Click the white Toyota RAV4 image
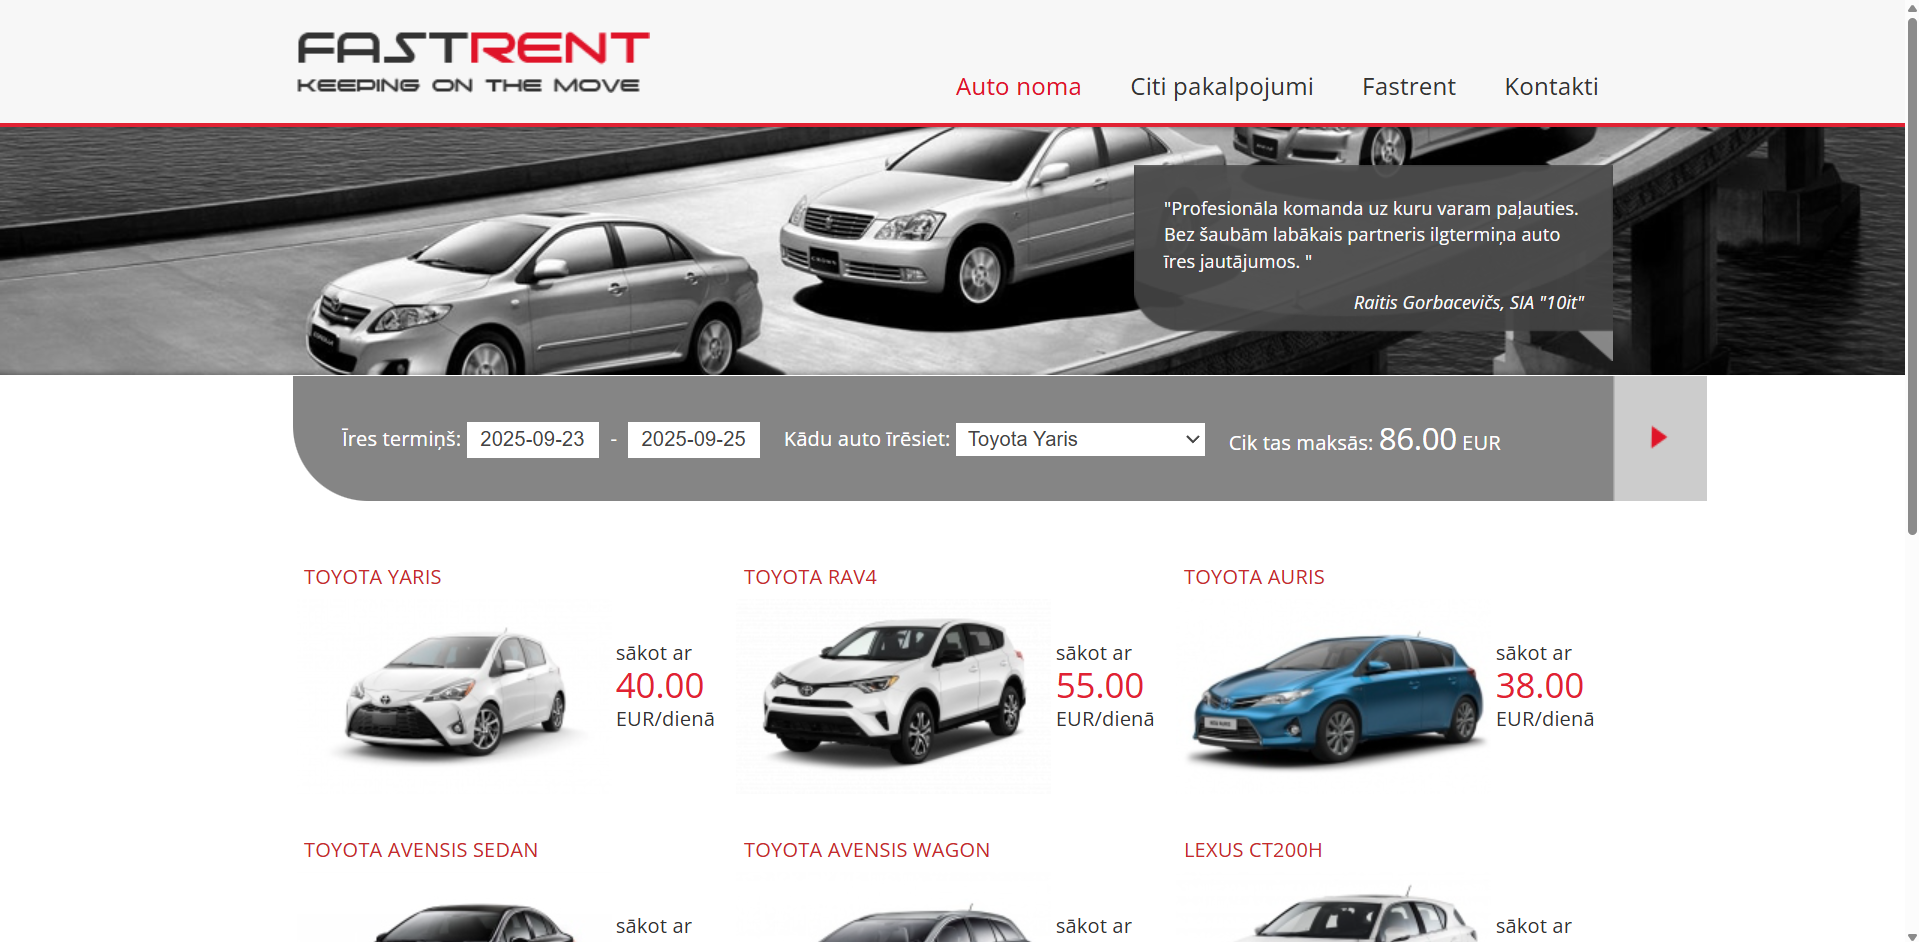1919x942 pixels. (x=893, y=695)
